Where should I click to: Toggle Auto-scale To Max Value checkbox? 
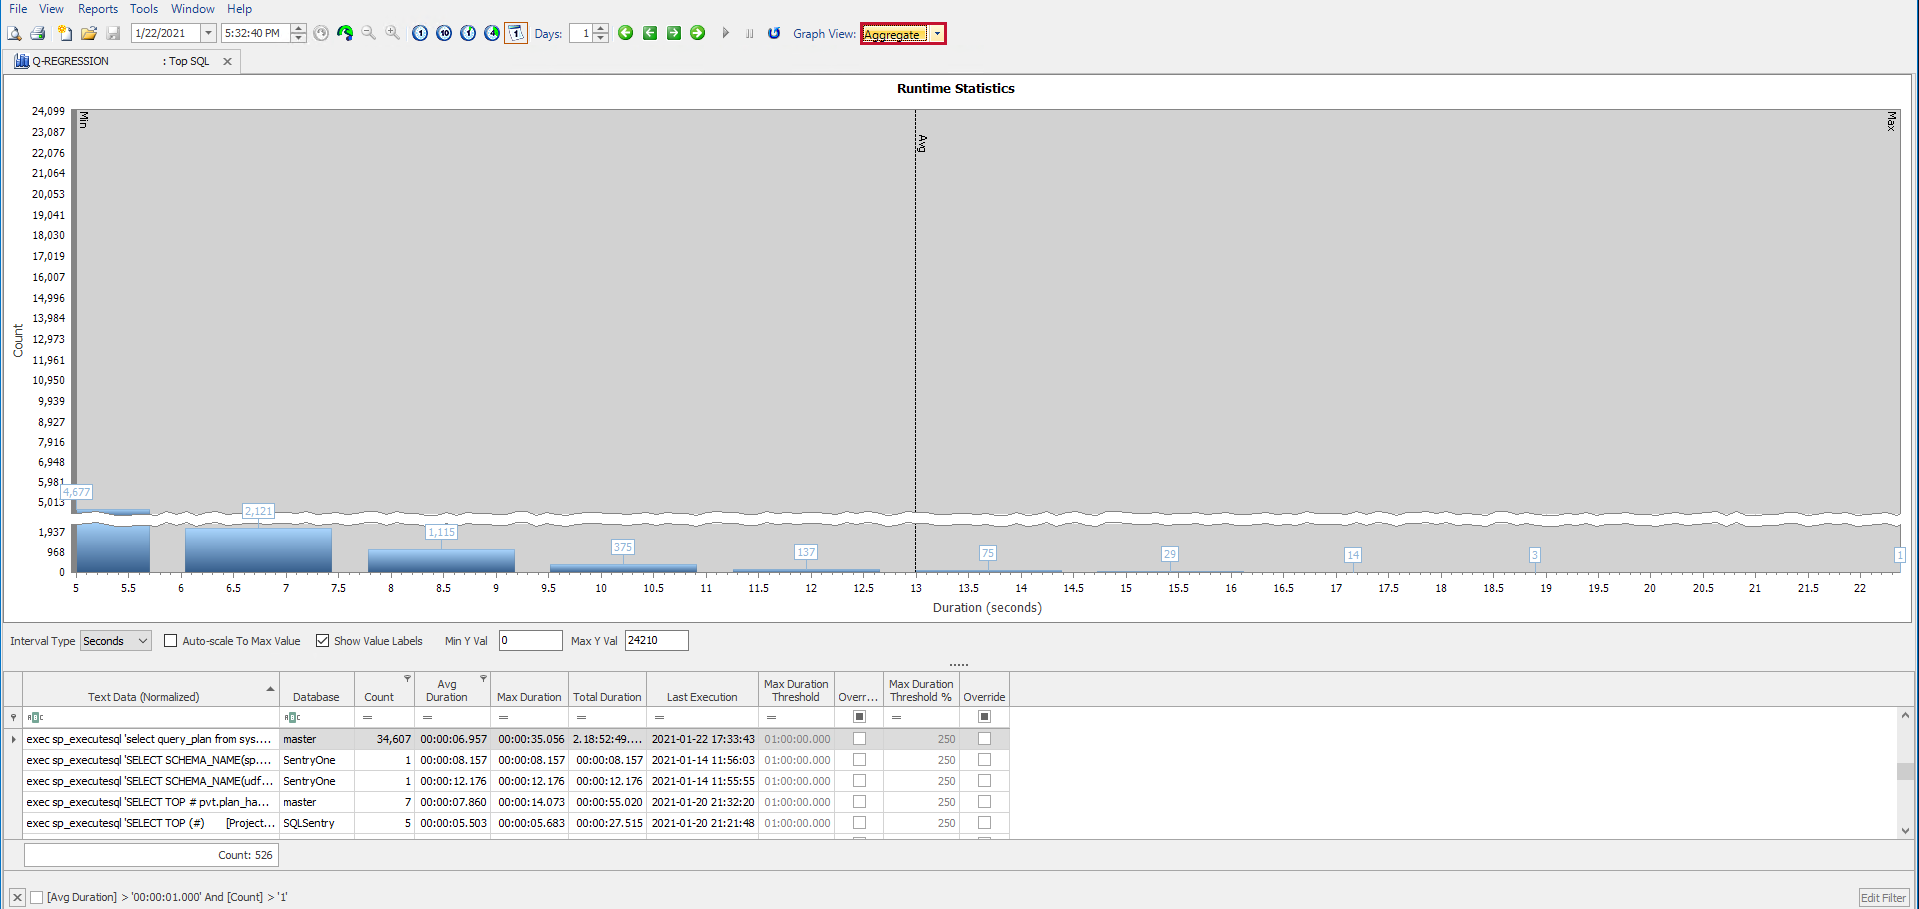[x=170, y=641]
